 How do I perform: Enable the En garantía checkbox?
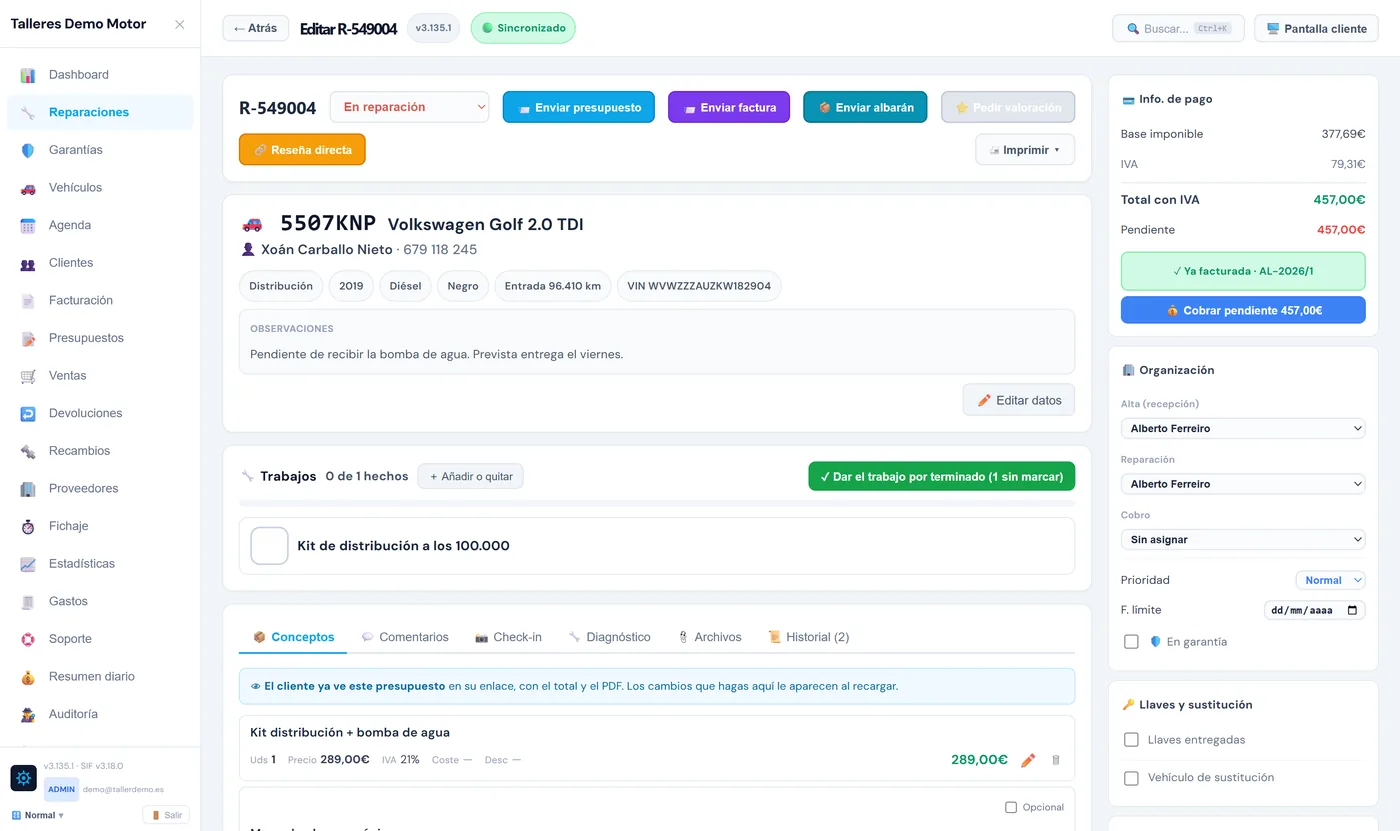(1131, 642)
